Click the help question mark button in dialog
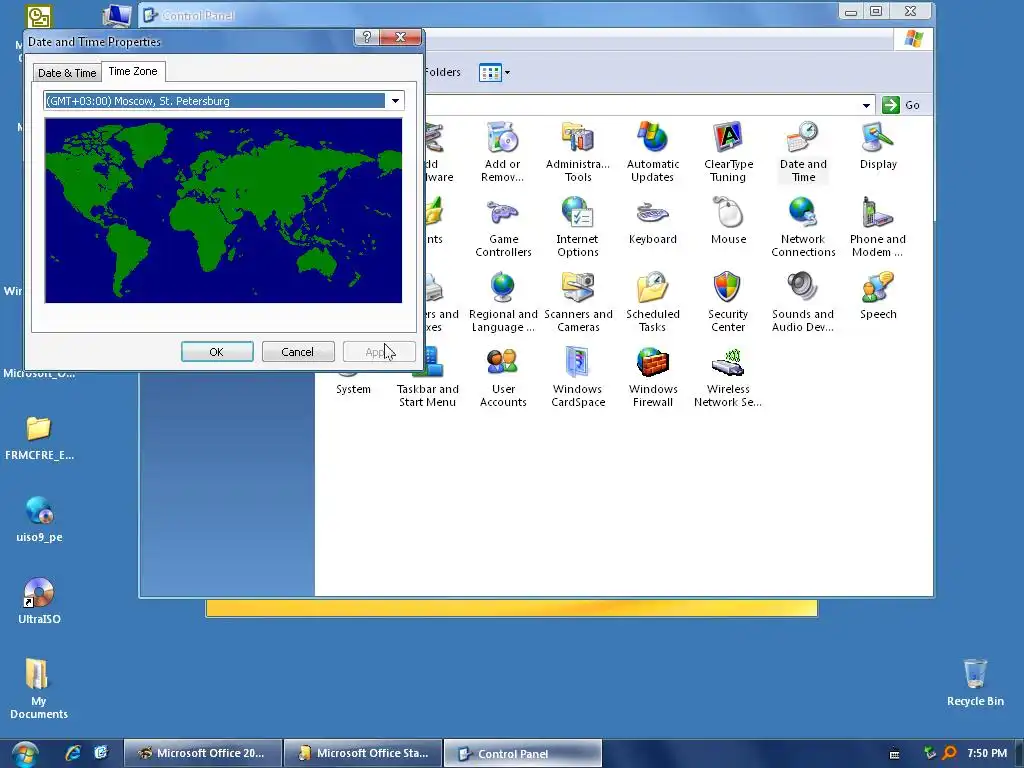Viewport: 1024px width, 768px height. tap(366, 37)
